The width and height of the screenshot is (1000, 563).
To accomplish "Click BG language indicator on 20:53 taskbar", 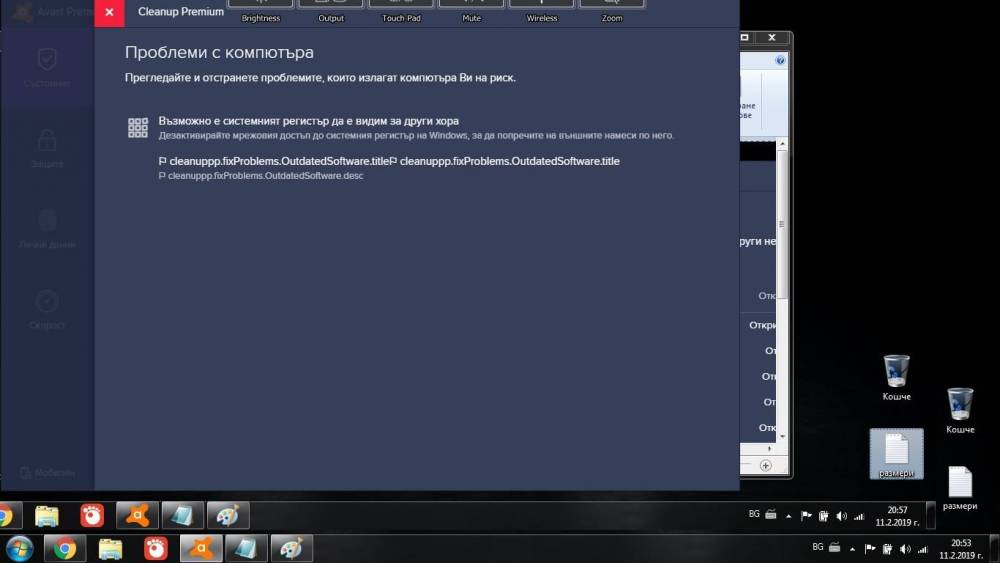I will pyautogui.click(x=818, y=547).
